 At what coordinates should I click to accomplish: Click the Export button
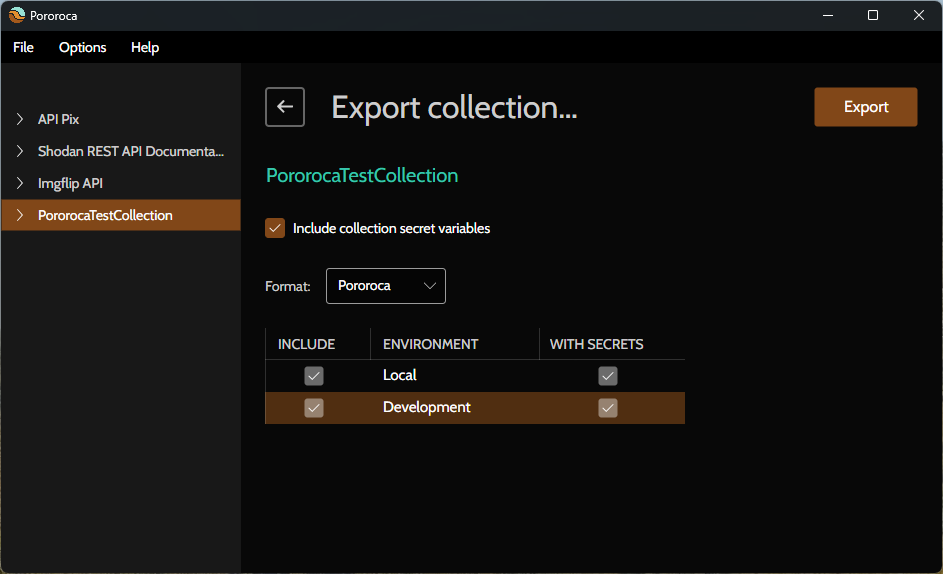pyautogui.click(x=865, y=107)
